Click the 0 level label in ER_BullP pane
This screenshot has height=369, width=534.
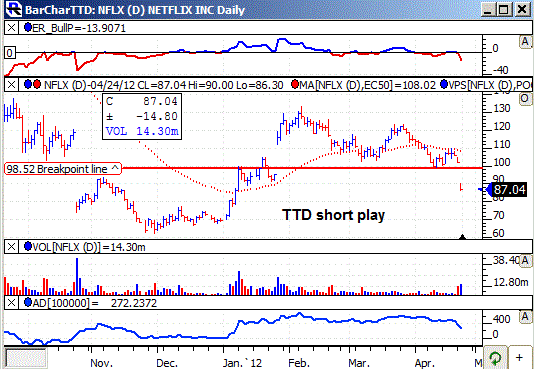[x=11, y=53]
